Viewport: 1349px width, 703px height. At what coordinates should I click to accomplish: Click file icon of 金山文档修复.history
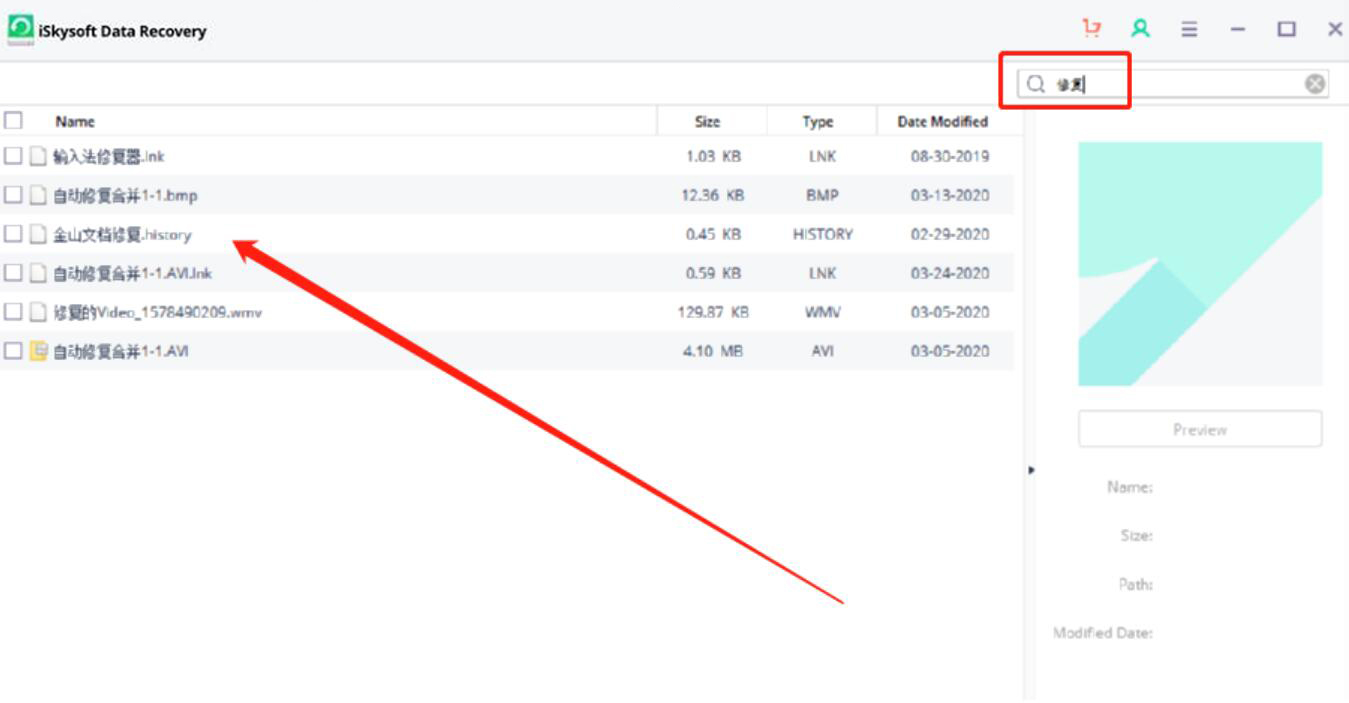click(x=38, y=234)
